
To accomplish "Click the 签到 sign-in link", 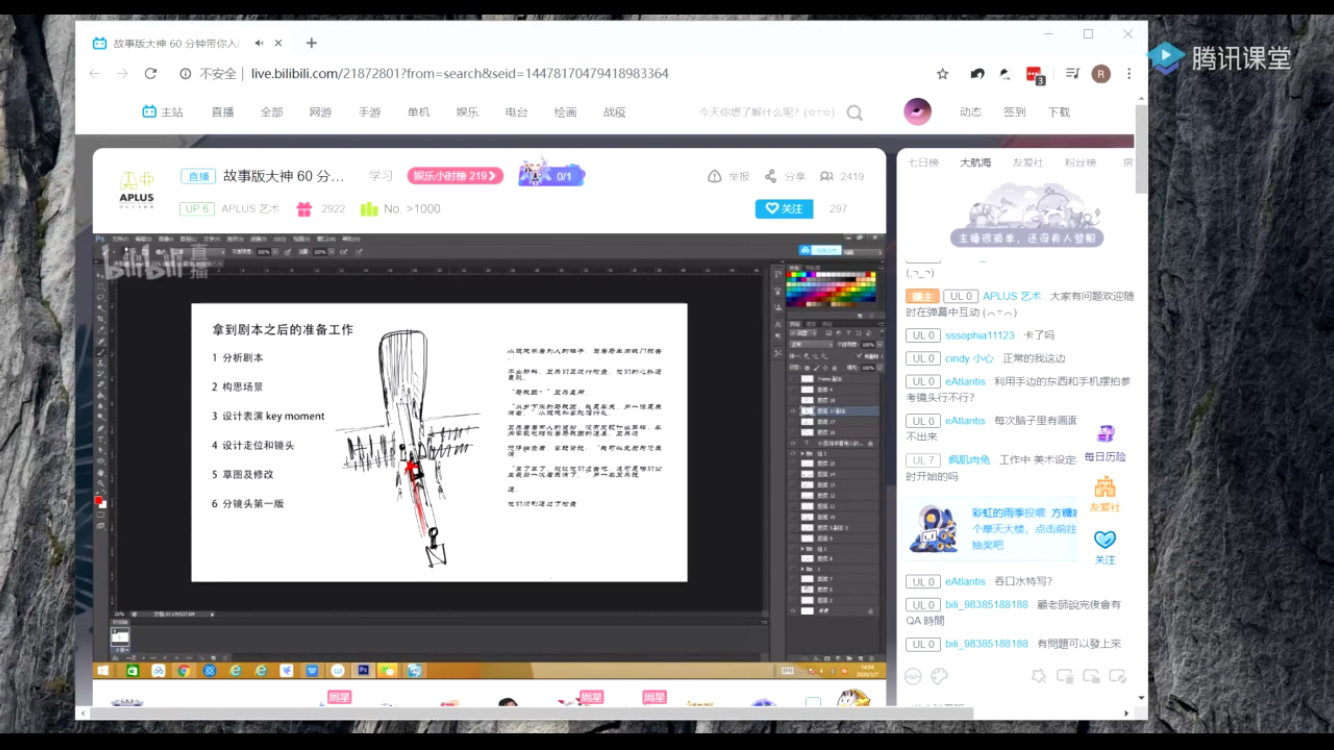I will coord(1014,112).
